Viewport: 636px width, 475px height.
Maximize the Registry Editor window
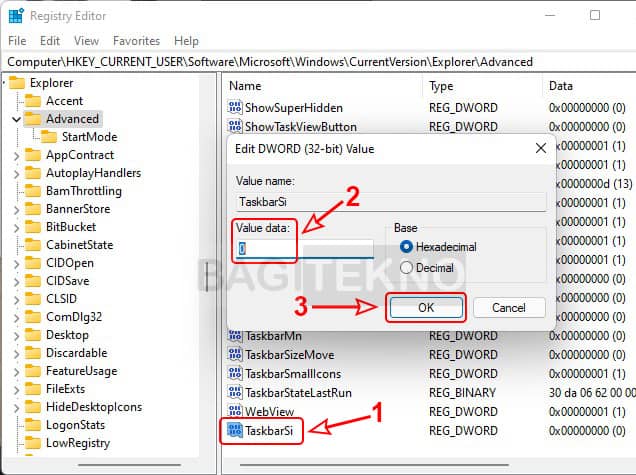[595, 15]
